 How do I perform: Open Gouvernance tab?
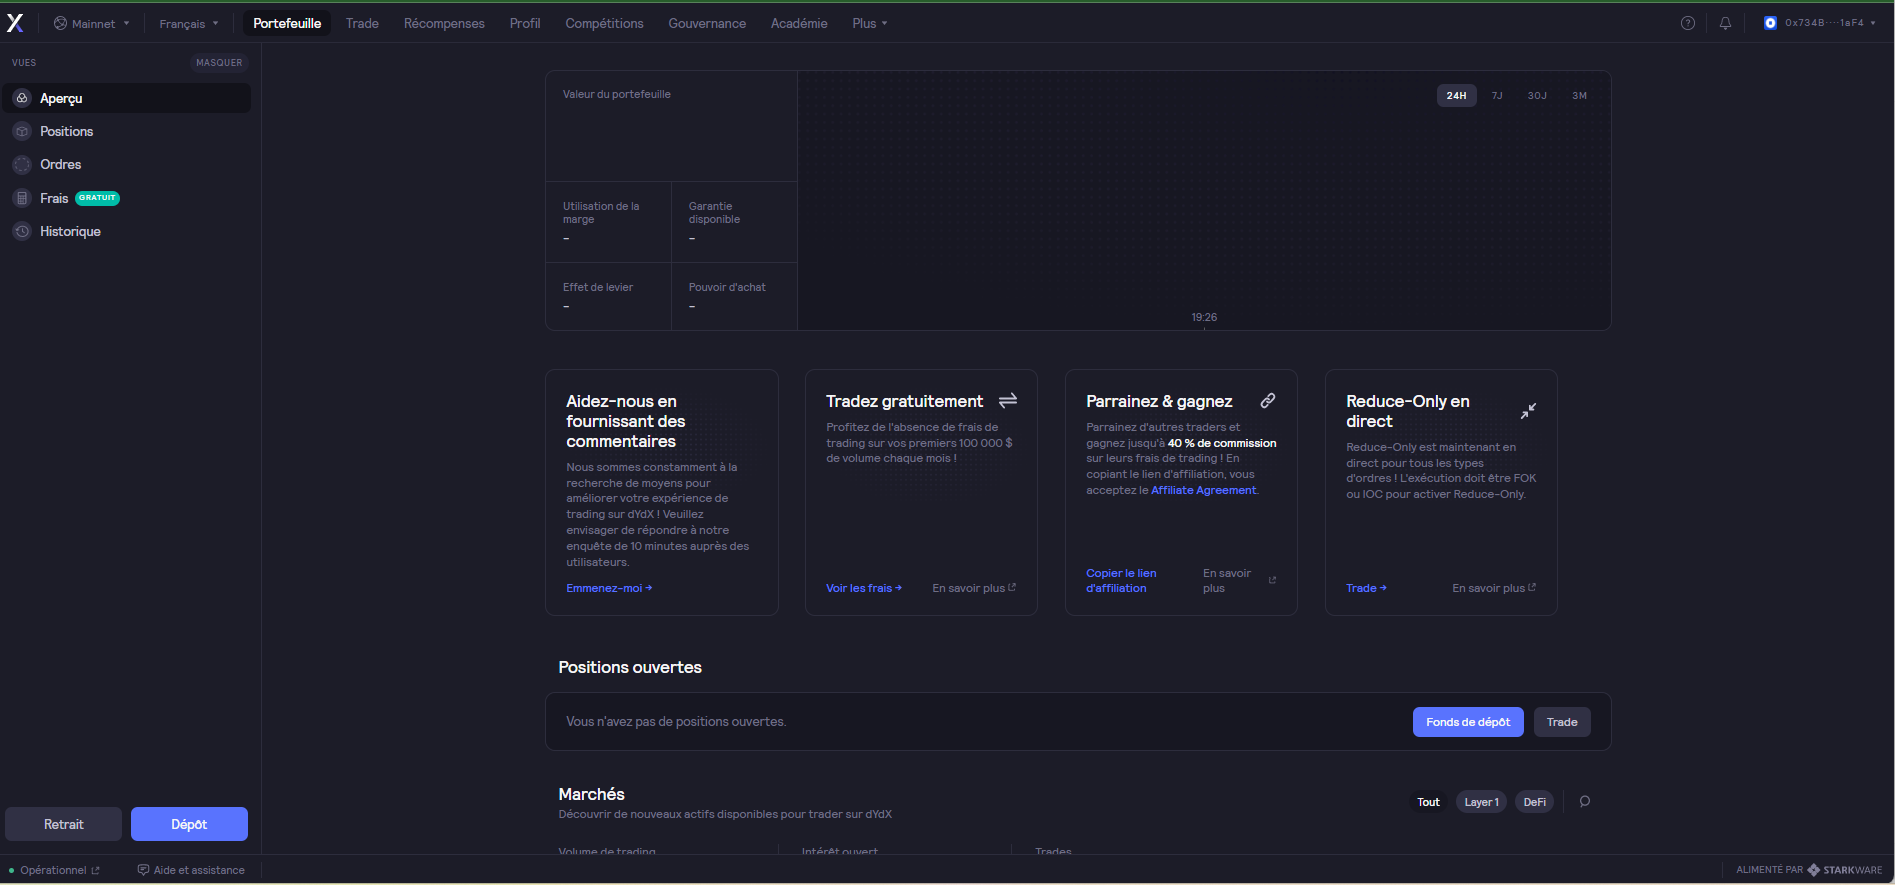click(707, 23)
